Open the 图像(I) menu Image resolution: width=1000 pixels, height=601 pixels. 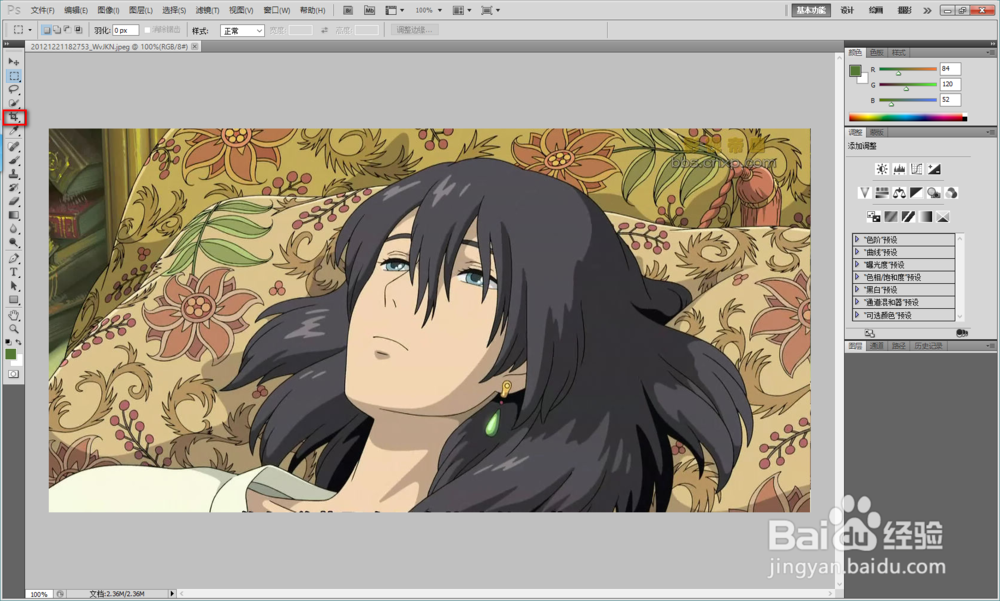coord(108,10)
